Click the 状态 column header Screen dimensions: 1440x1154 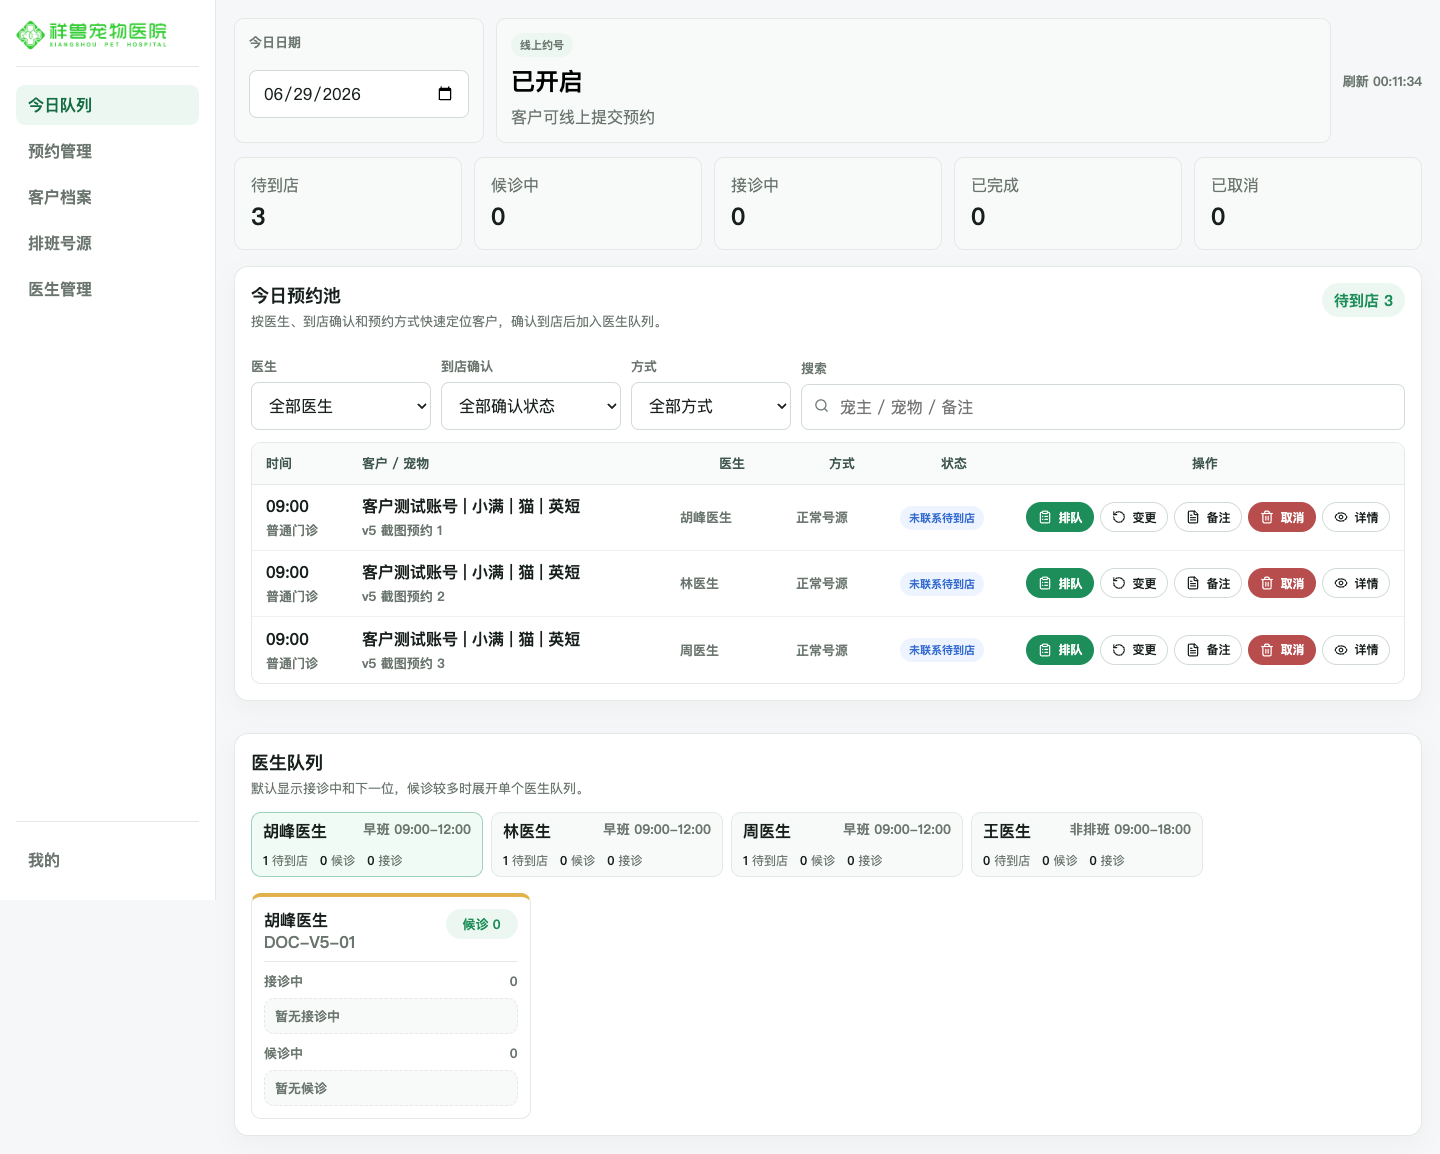pos(954,463)
